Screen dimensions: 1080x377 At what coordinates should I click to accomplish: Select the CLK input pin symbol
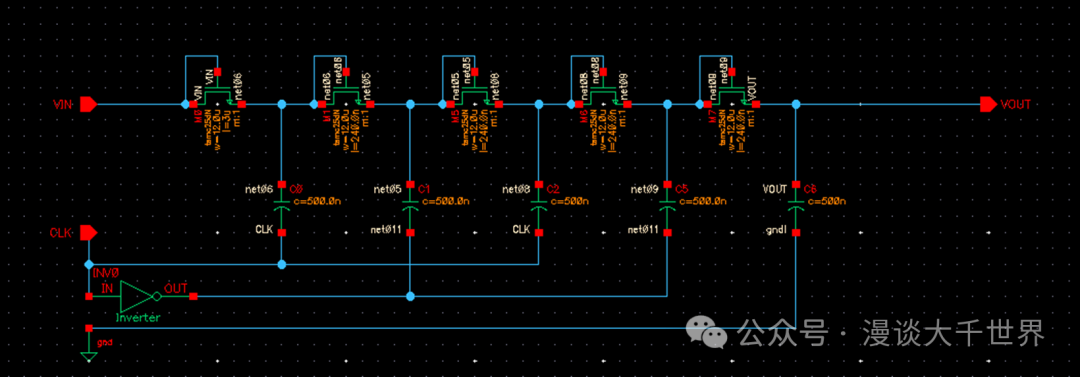87,233
